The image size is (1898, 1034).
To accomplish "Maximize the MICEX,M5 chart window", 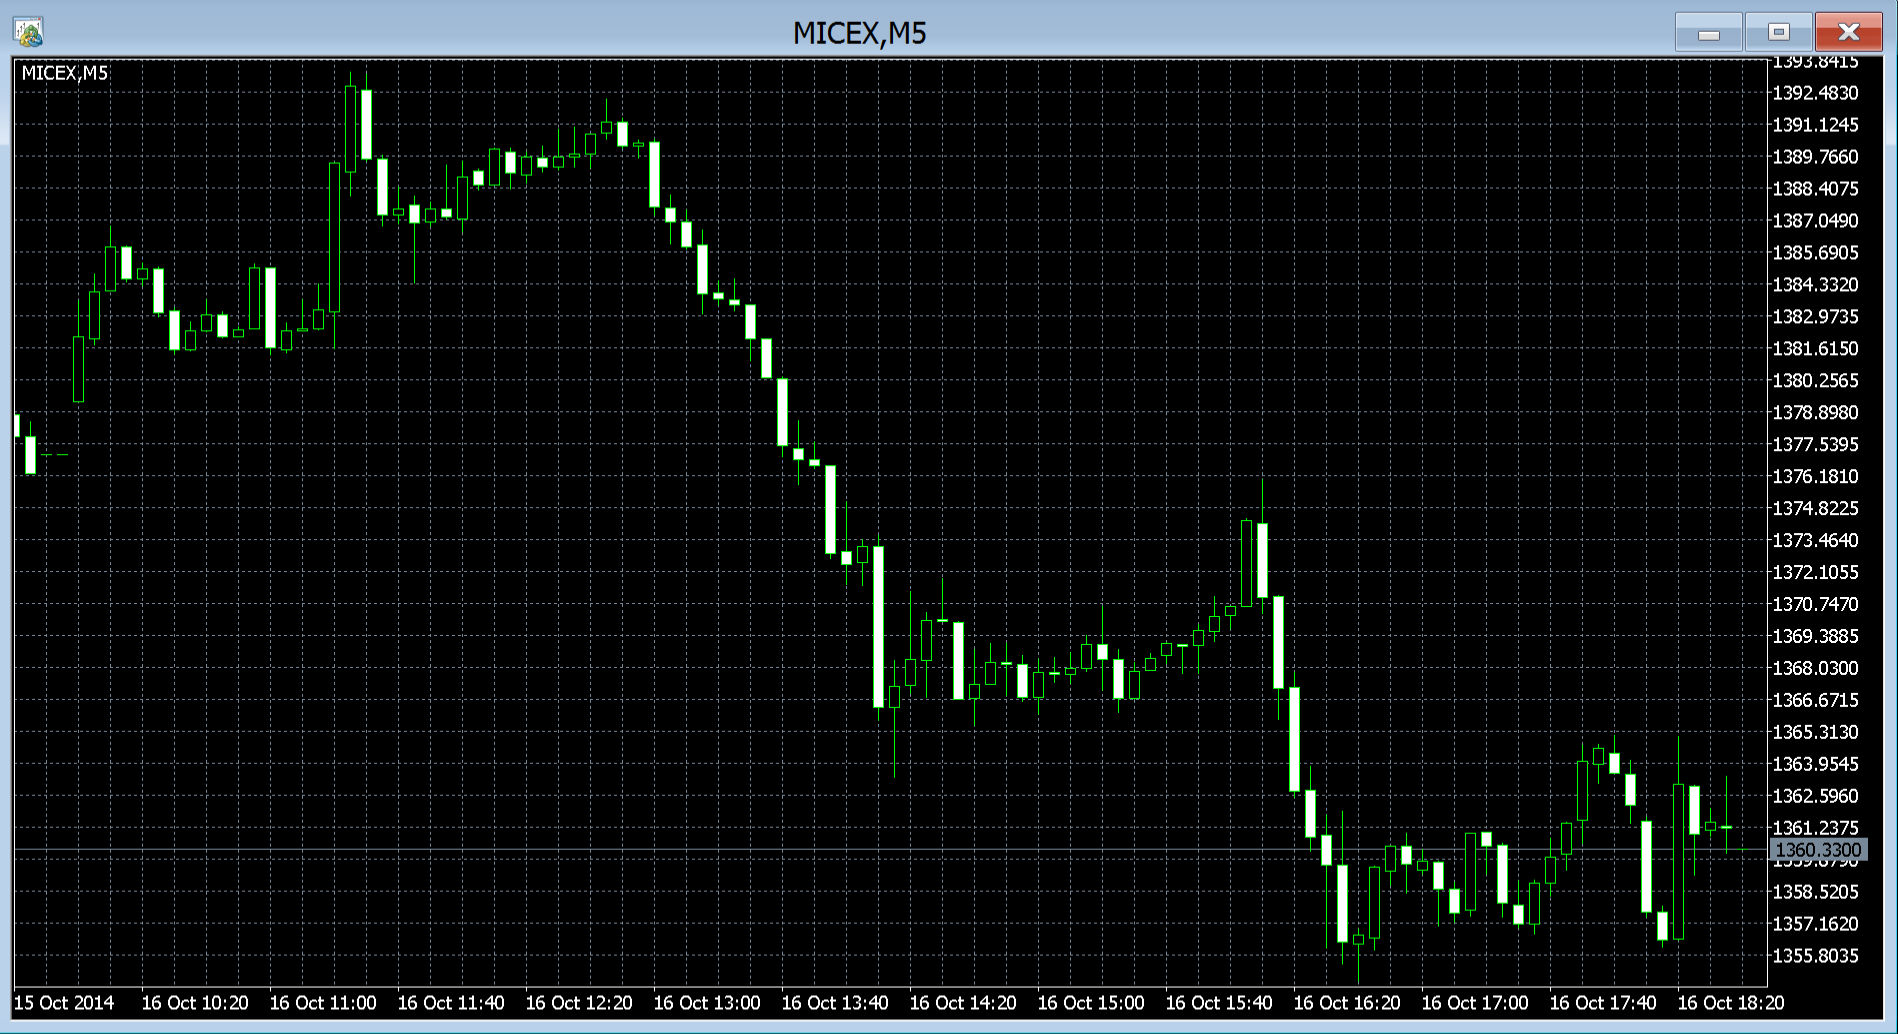I will [1778, 33].
